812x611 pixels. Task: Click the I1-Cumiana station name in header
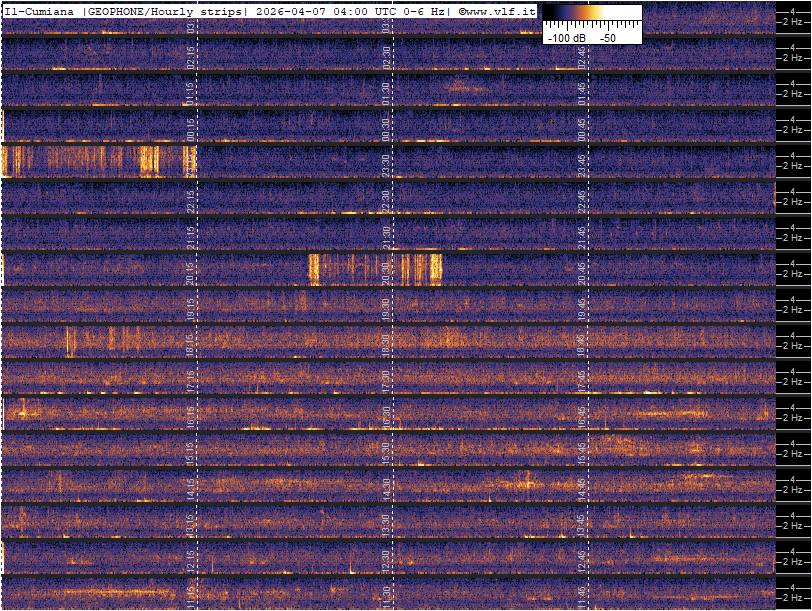(39, 11)
